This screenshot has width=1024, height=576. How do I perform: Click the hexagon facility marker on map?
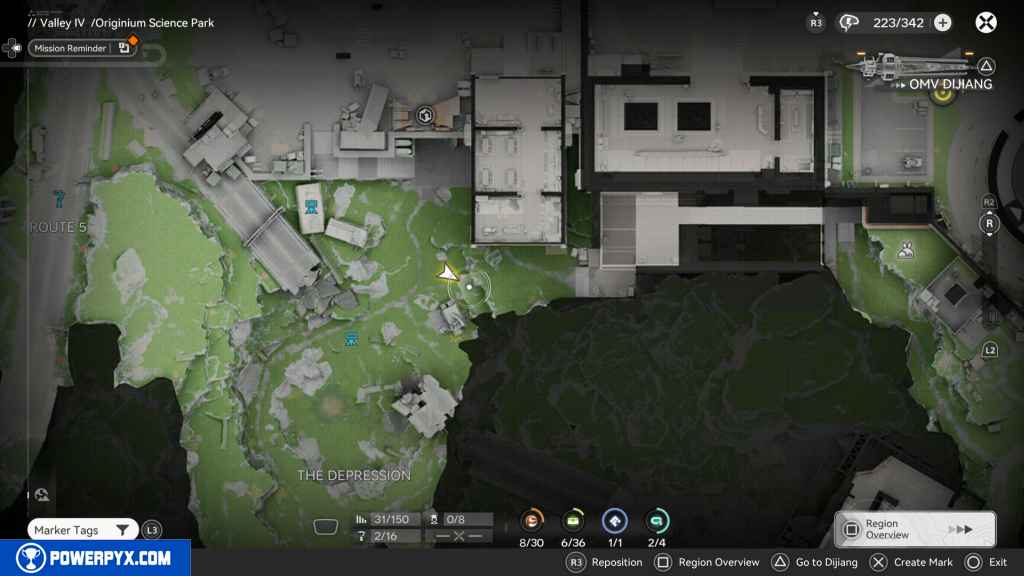tap(425, 116)
